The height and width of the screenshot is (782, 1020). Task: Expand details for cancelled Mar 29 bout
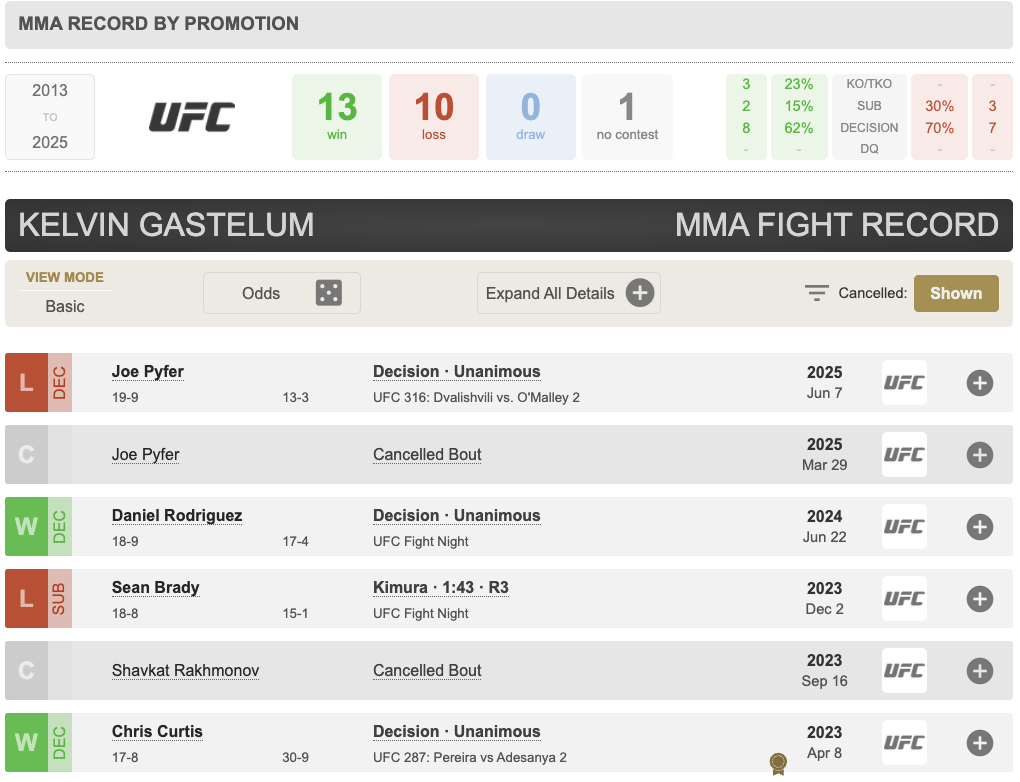(x=980, y=455)
